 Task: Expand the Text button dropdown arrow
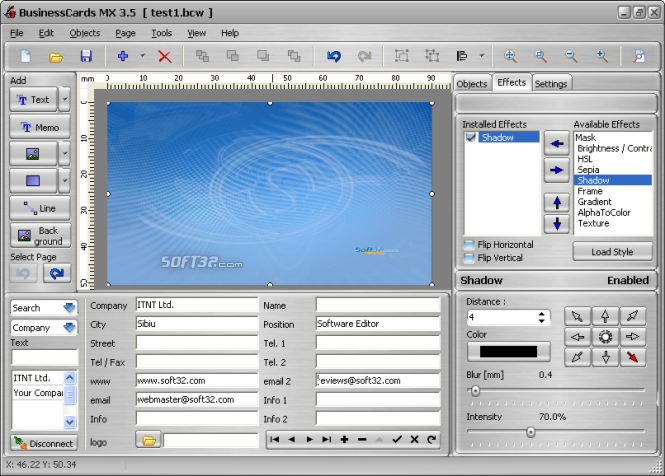[64, 99]
